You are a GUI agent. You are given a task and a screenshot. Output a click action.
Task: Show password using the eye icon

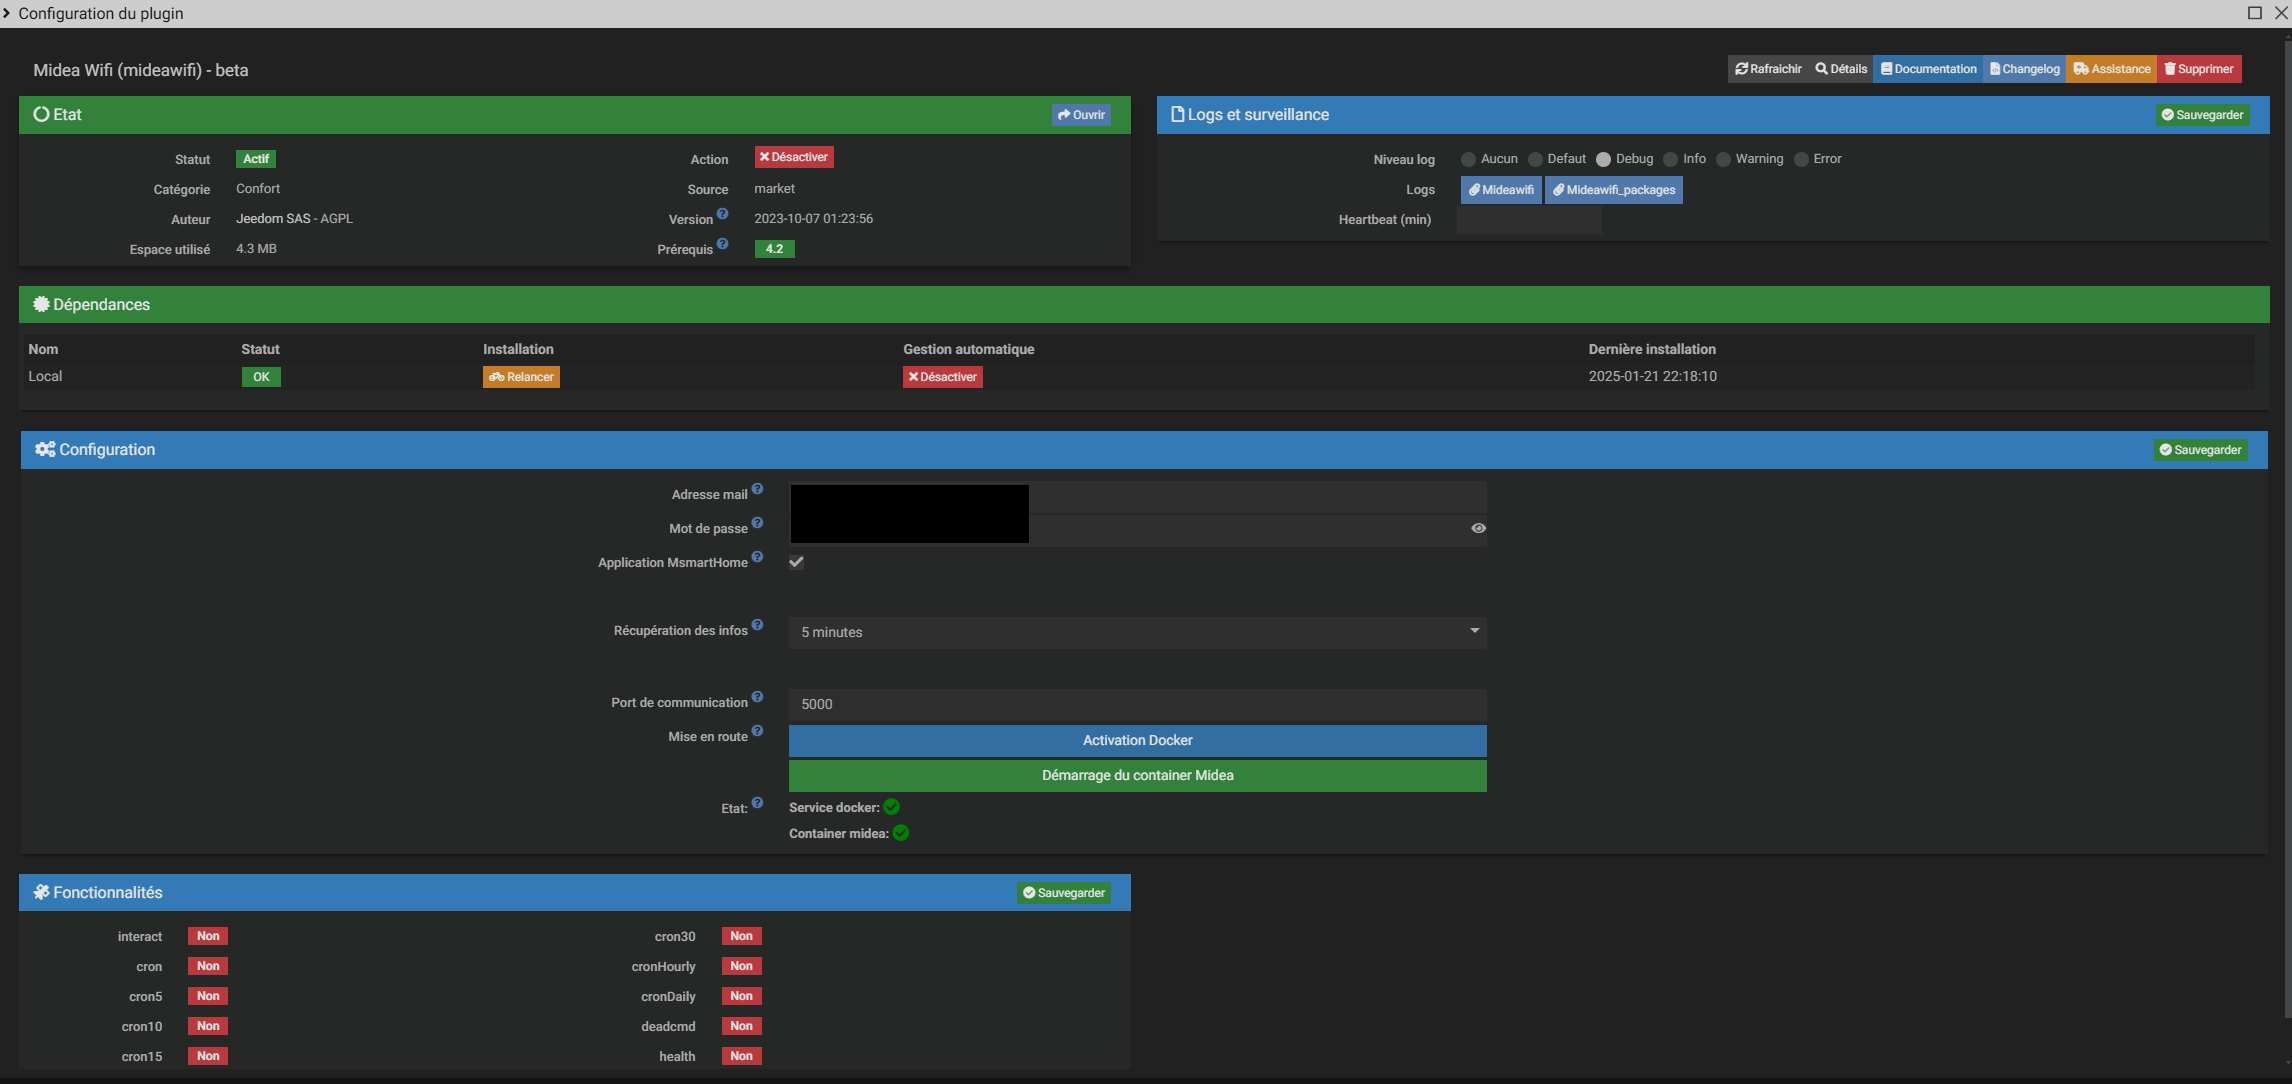click(1478, 528)
